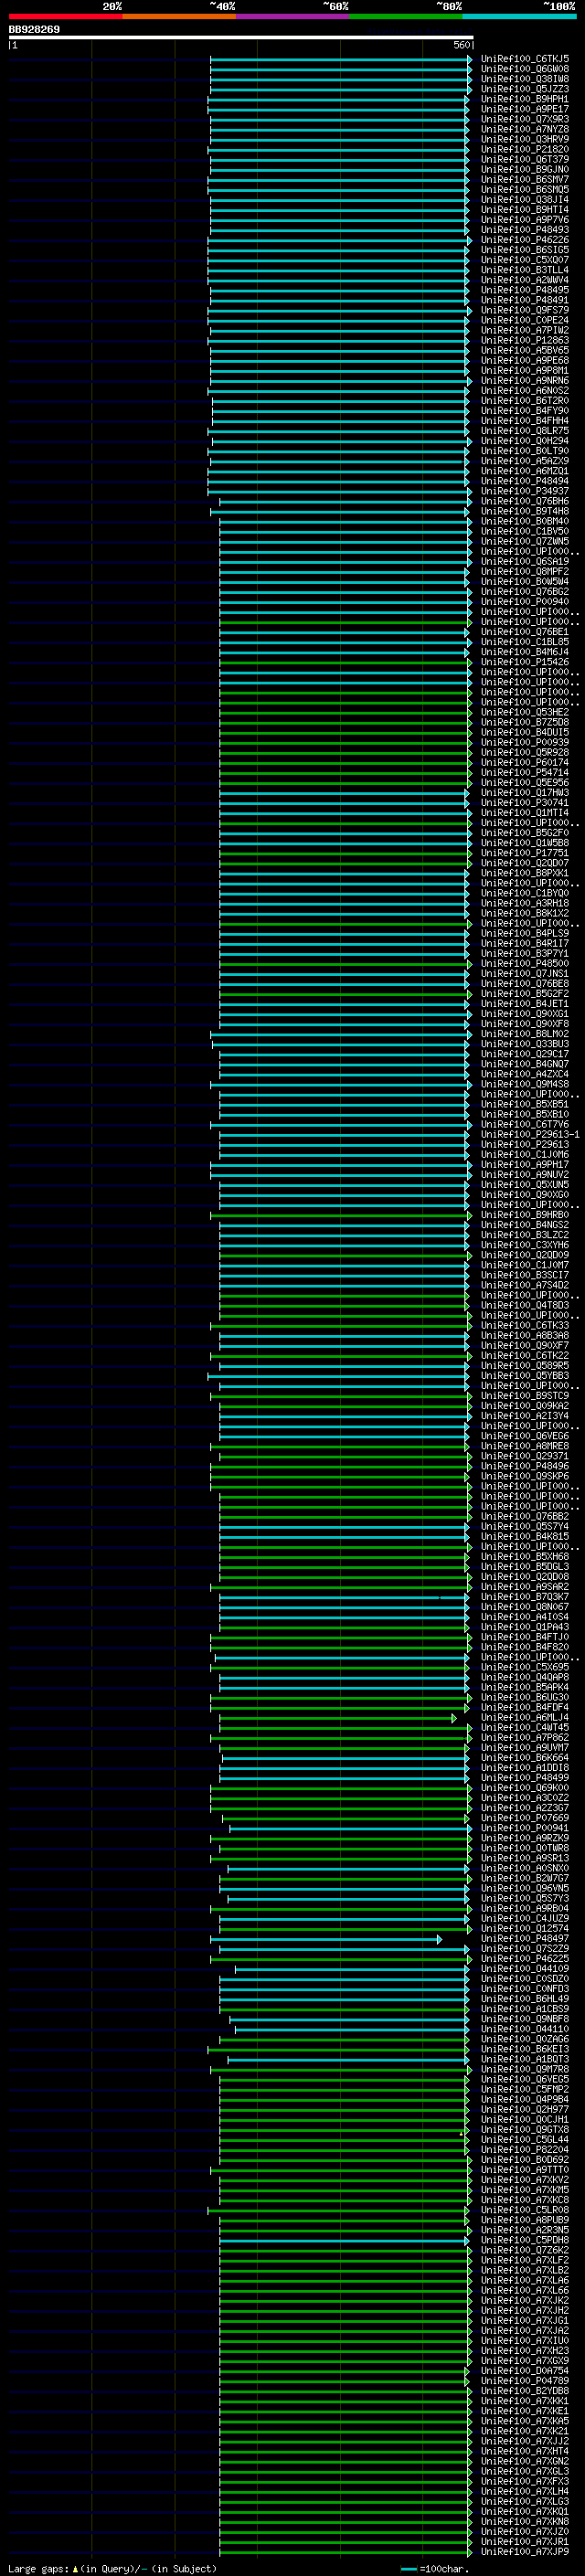The image size is (585, 2576).
Task: Open hit UniRef100_B3TLL4
Action: tap(525, 270)
